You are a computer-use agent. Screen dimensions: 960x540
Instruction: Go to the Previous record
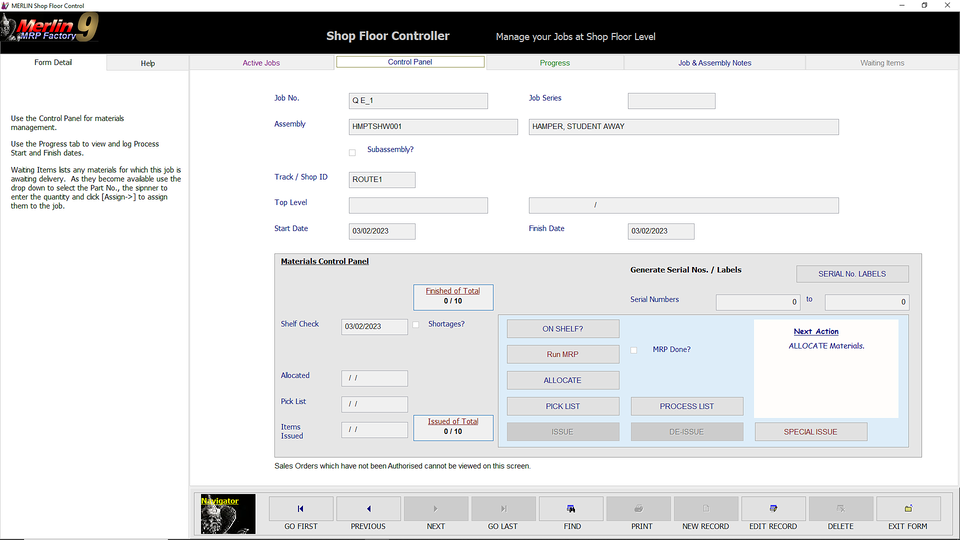click(368, 508)
